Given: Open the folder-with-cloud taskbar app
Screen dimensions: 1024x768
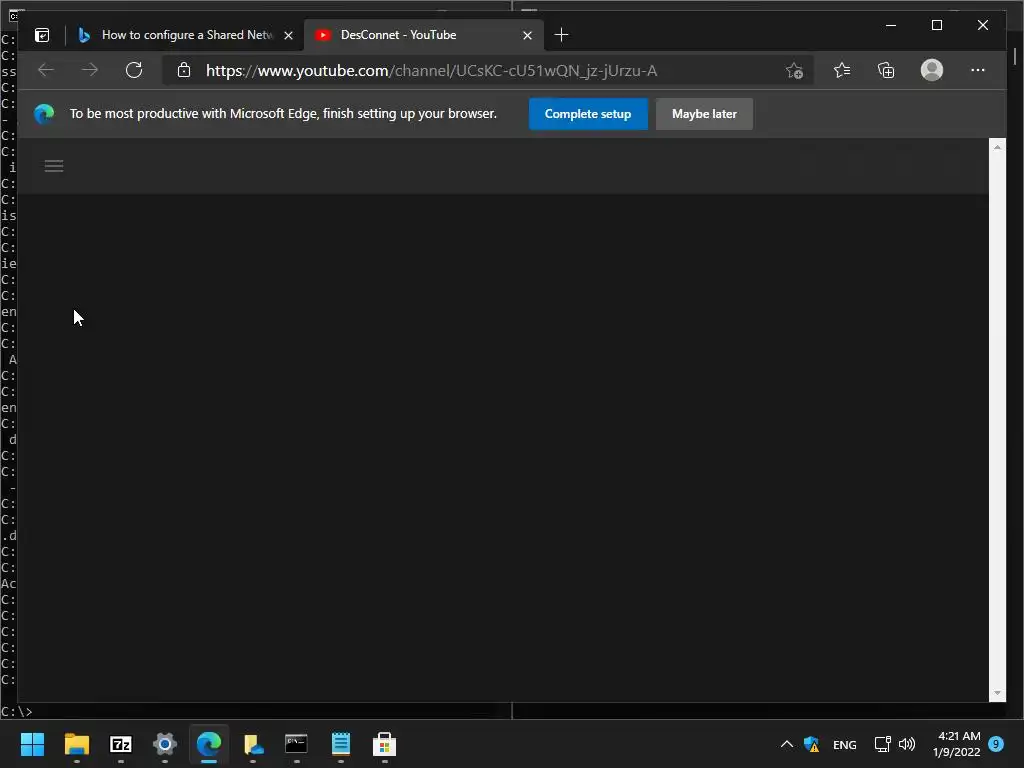Looking at the screenshot, I should tap(253, 744).
